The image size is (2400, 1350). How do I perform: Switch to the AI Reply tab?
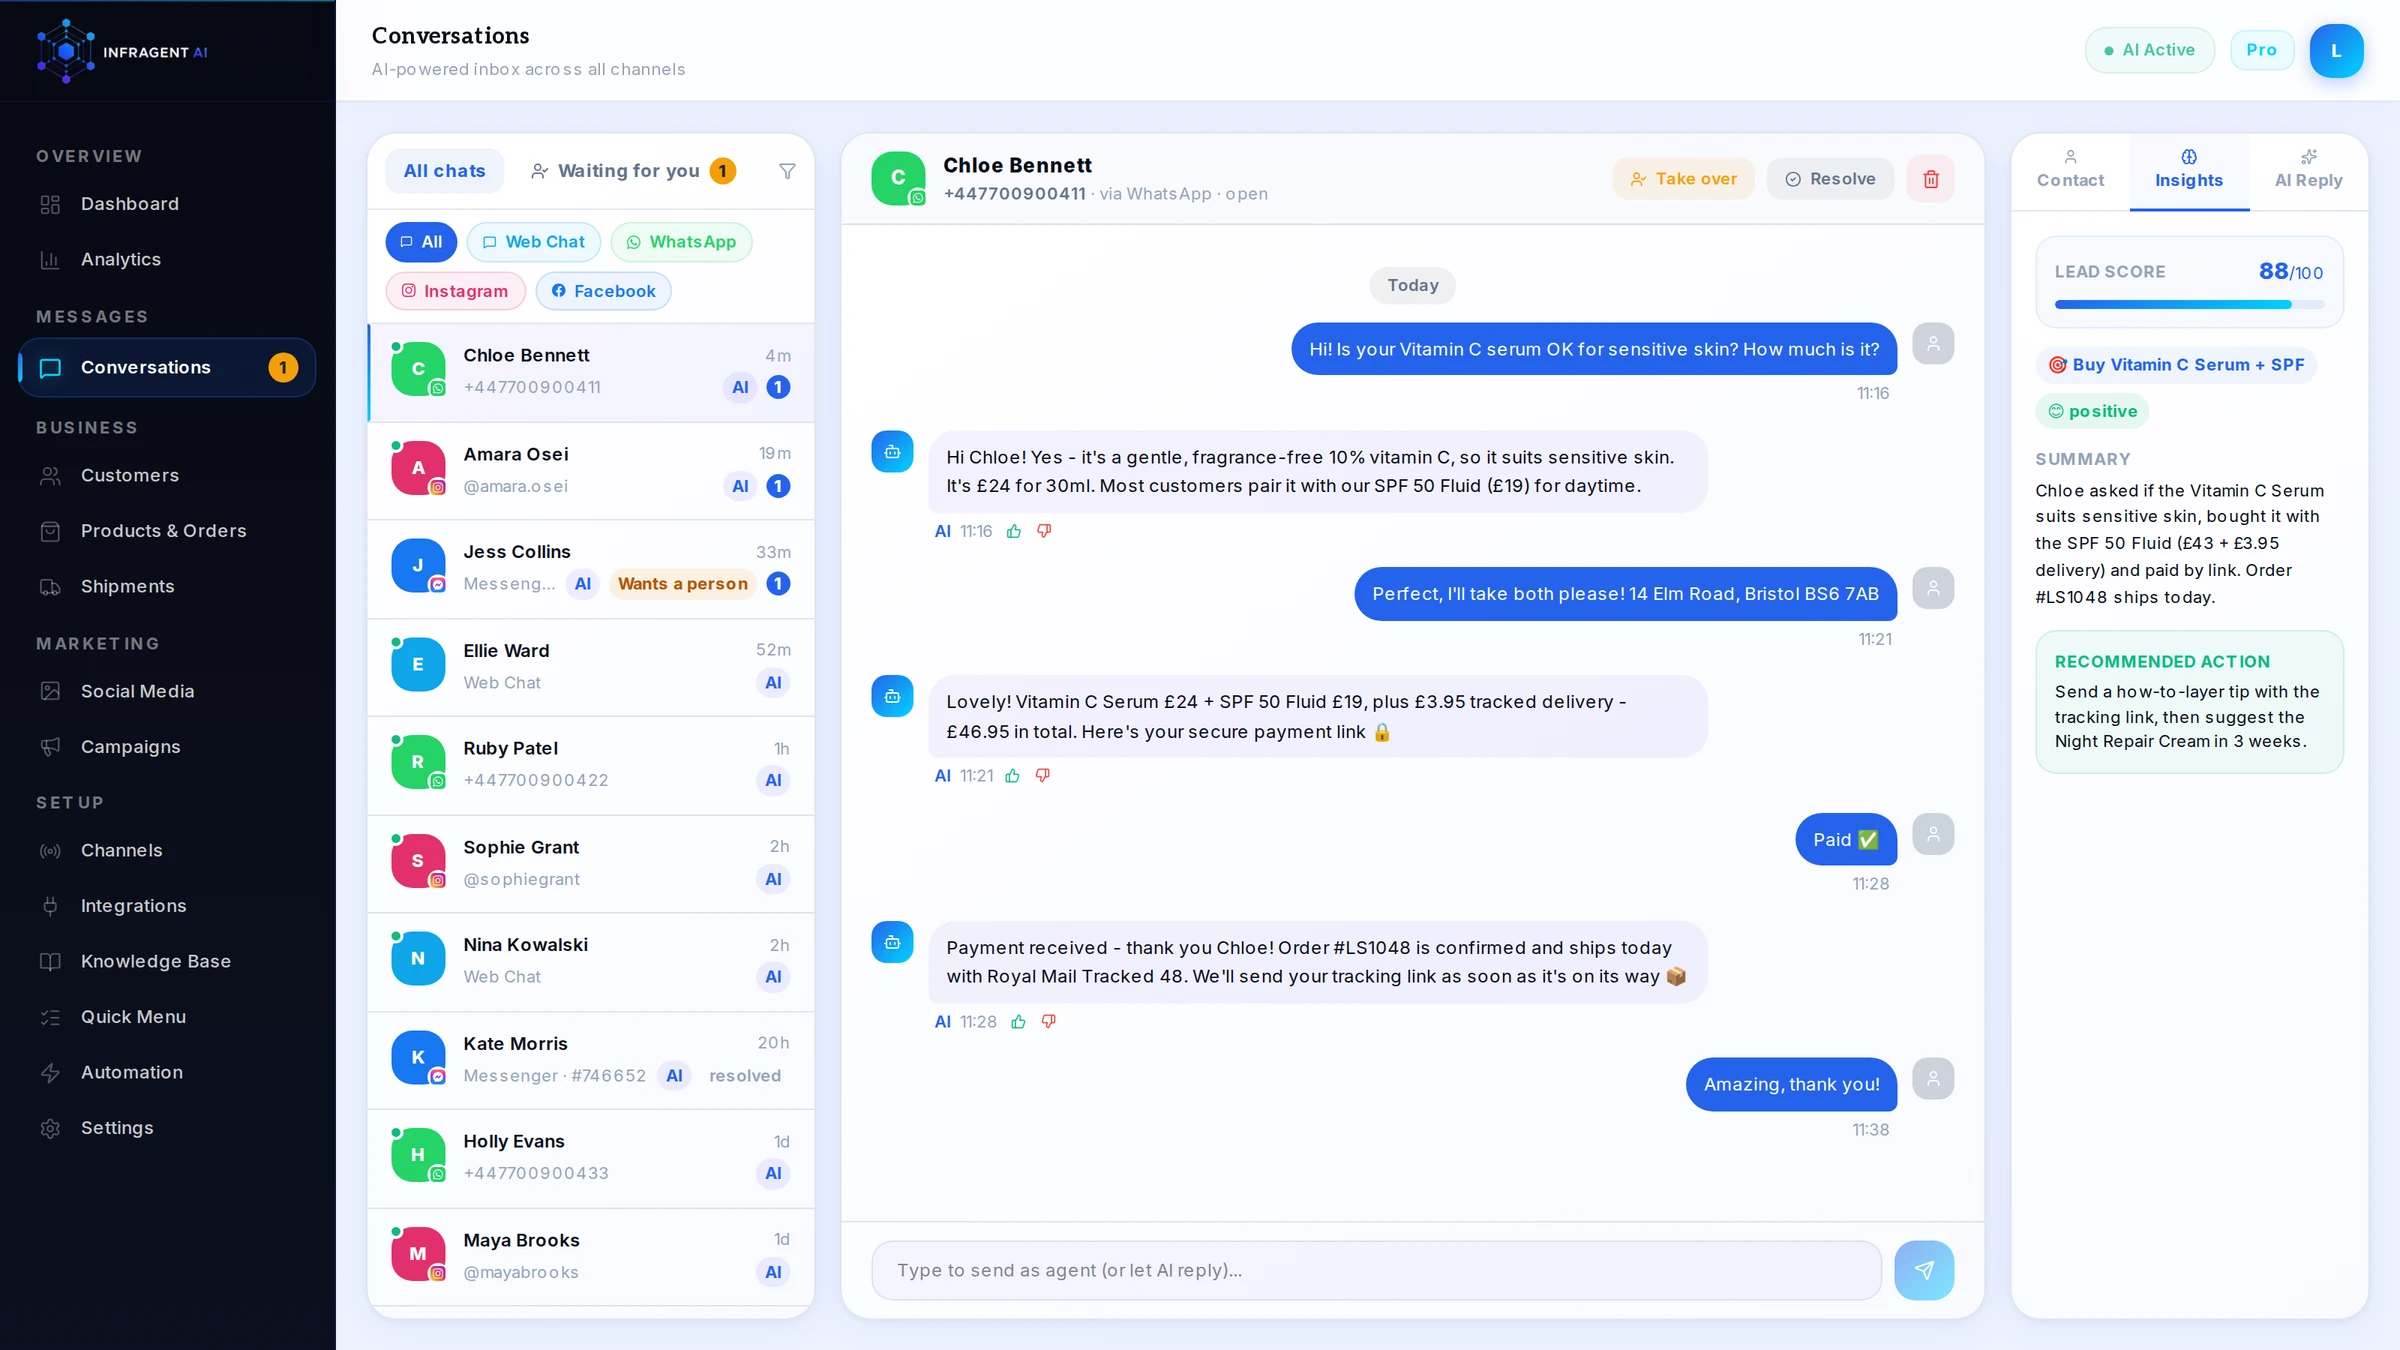pos(2308,170)
